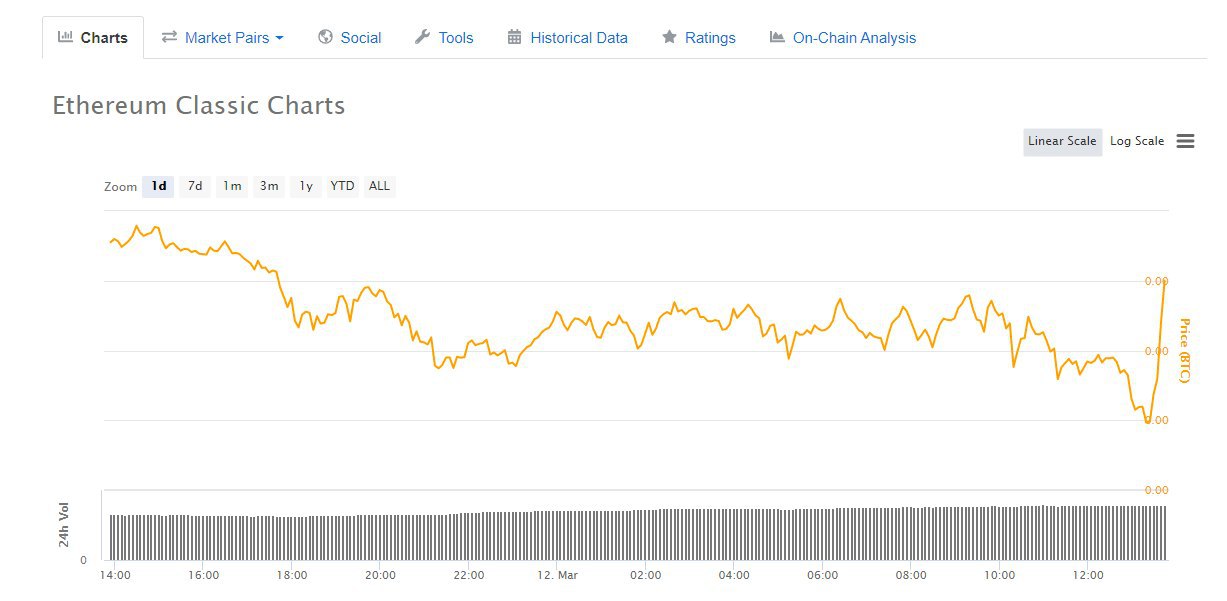Screen dimensions: 1227x601
Task: Click the price line's lowest point at chart end
Action: coord(1147,422)
